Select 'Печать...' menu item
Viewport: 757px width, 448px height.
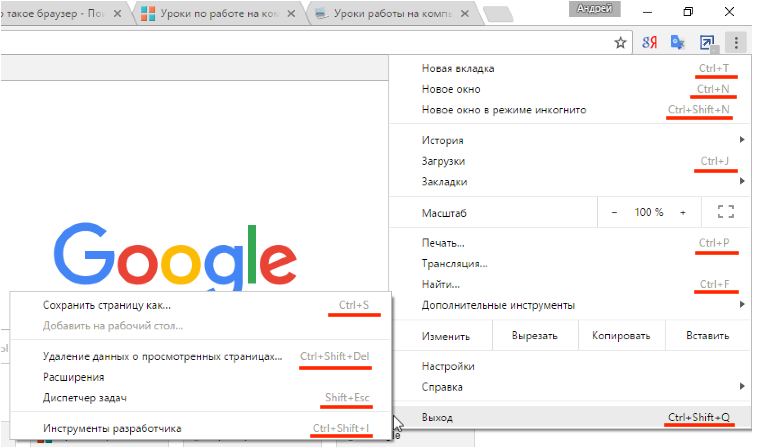[570, 243]
